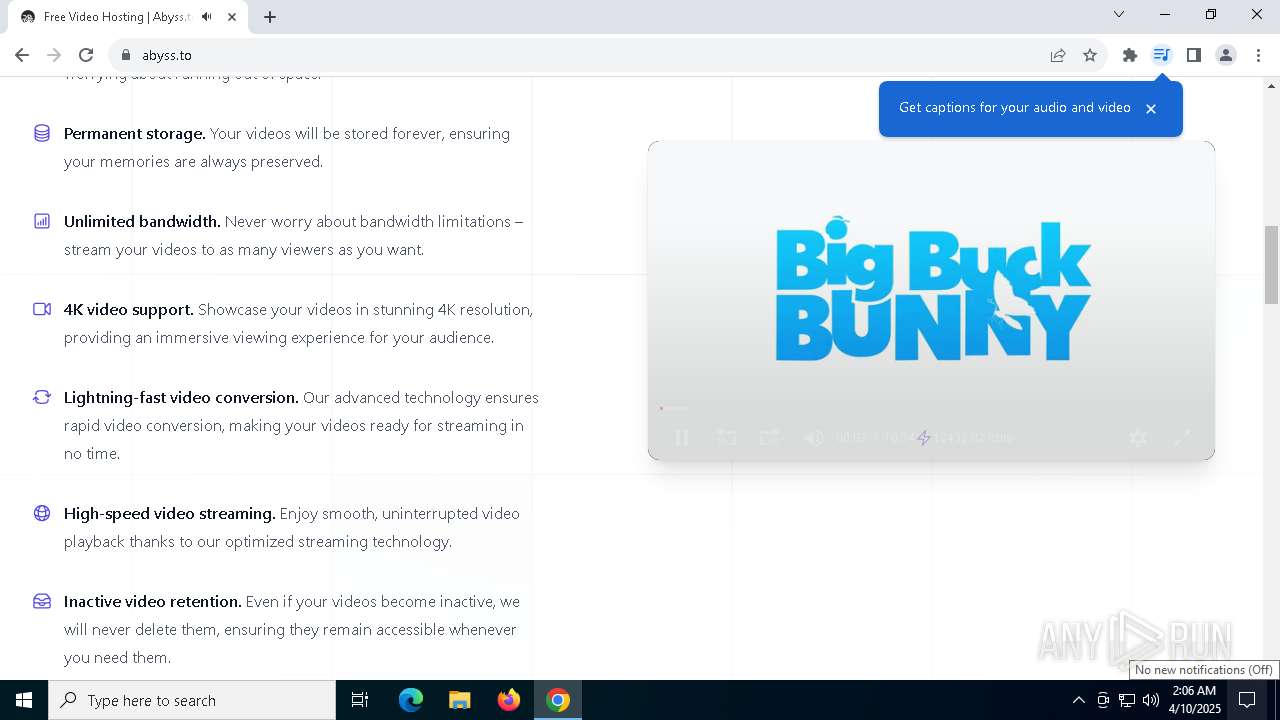Open the Windows Start menu

pyautogui.click(x=24, y=700)
